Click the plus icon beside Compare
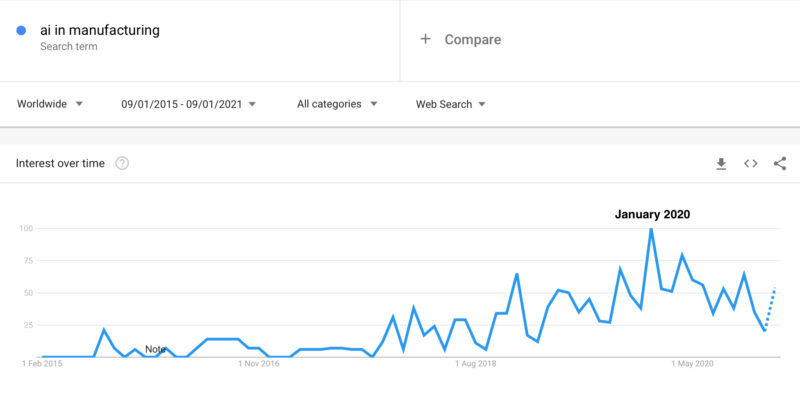This screenshot has height=417, width=800. (425, 39)
